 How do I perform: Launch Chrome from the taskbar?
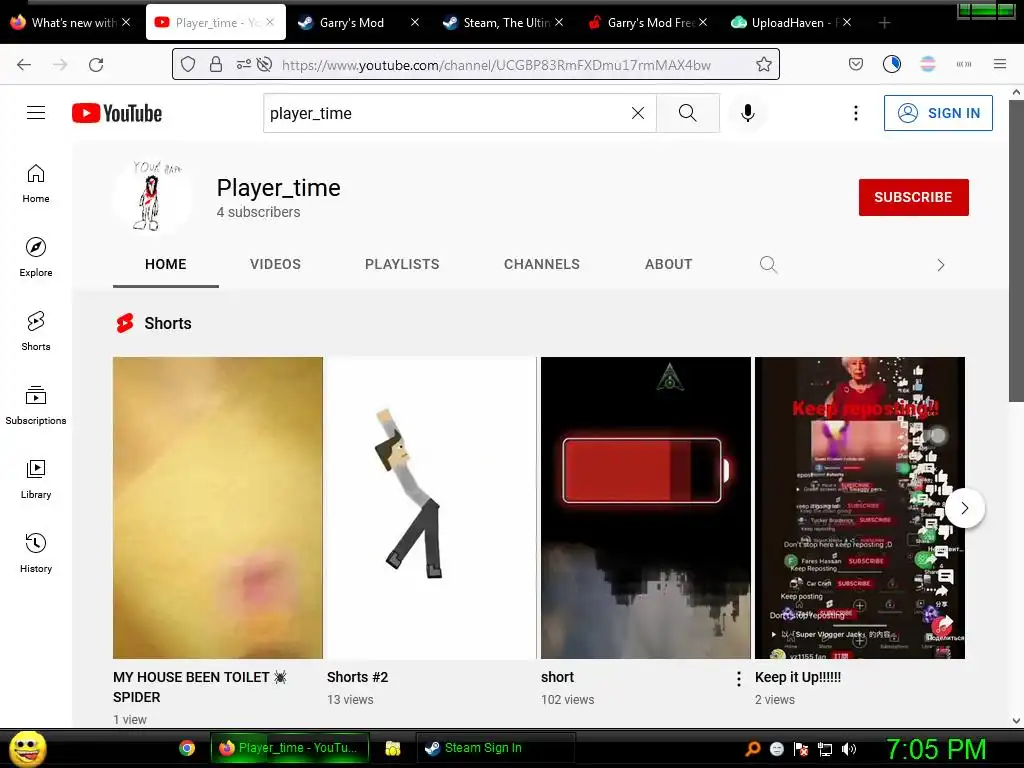(x=187, y=748)
